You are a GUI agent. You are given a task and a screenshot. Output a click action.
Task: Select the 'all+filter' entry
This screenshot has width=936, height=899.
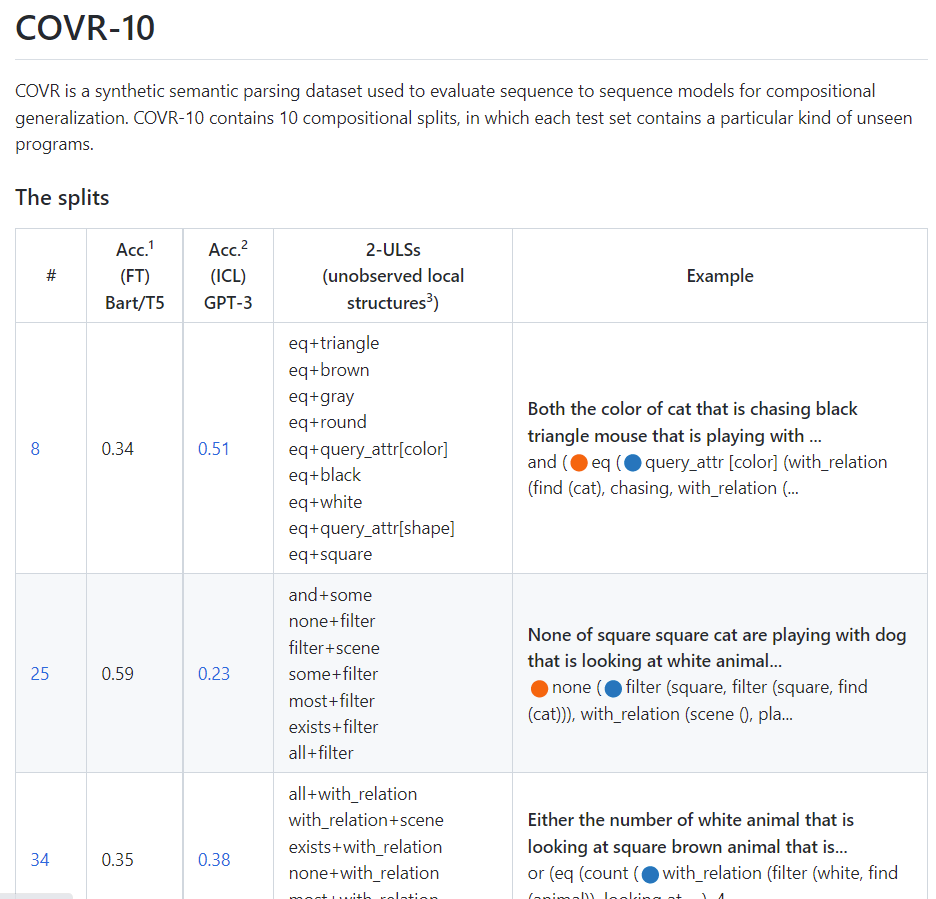tap(321, 753)
